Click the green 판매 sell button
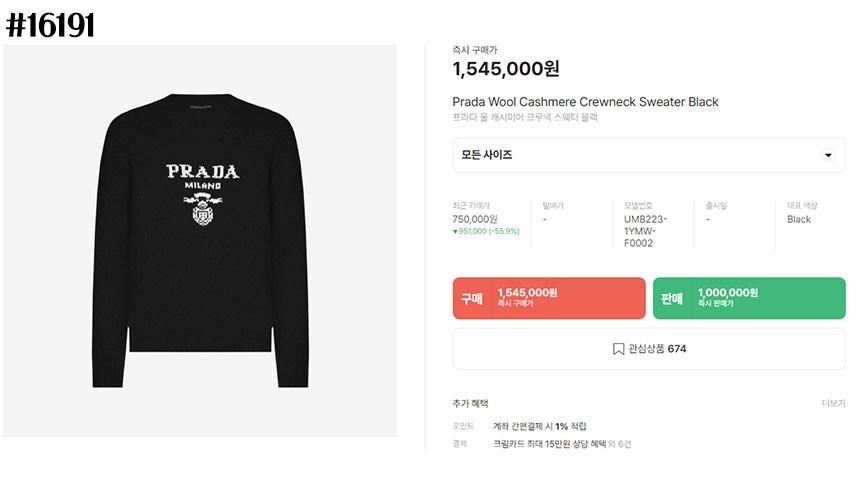This screenshot has height=487, width=860. point(749,298)
